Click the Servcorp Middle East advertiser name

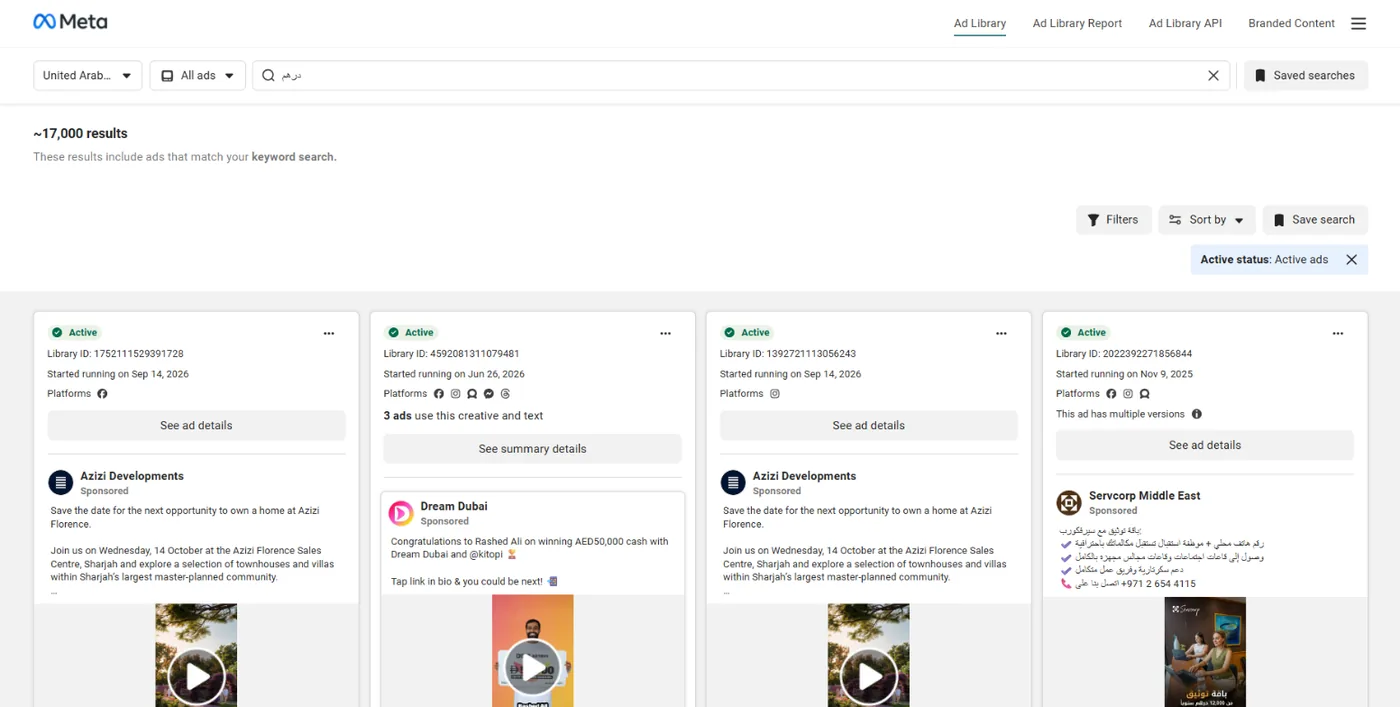pos(1144,496)
